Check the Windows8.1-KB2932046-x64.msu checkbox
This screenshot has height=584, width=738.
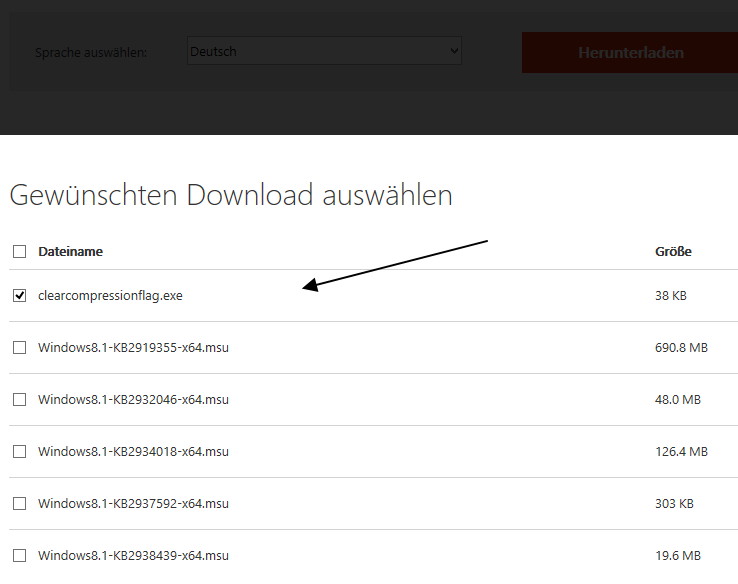(x=19, y=400)
